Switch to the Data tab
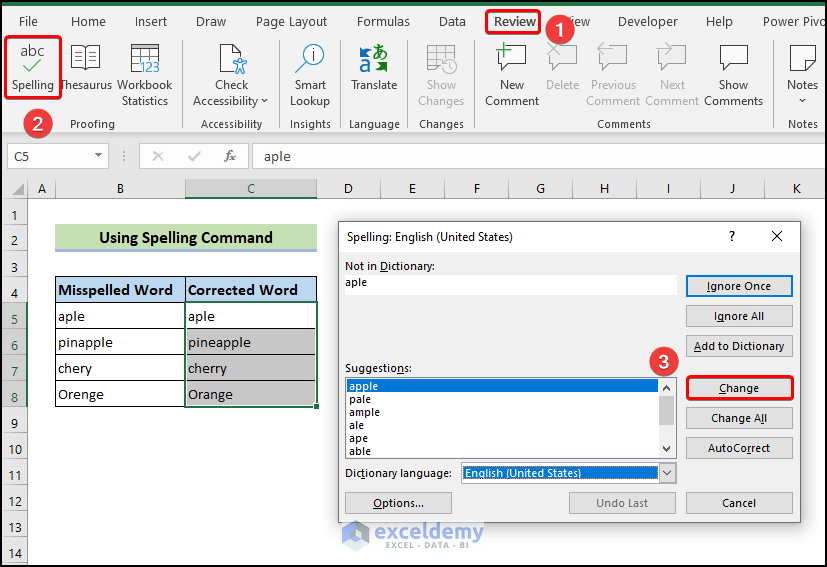This screenshot has width=827, height=567. (x=452, y=22)
